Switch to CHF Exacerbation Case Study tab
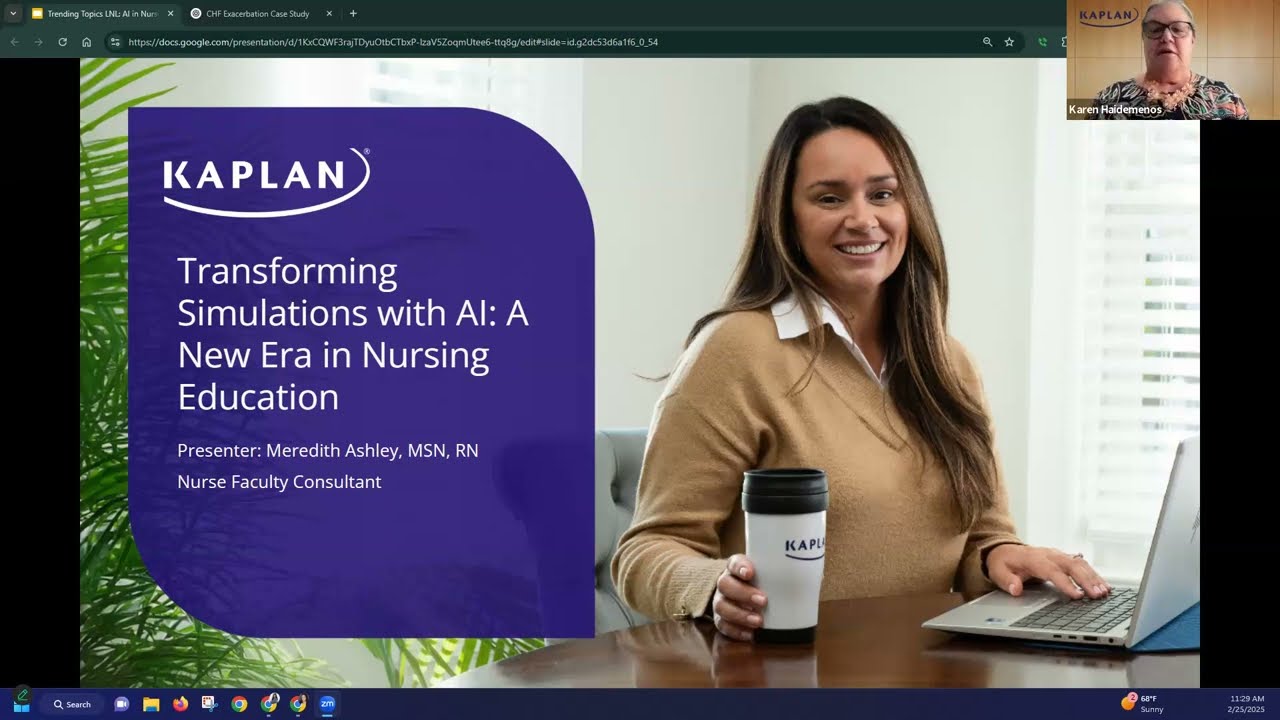Viewport: 1280px width, 720px height. (260, 14)
